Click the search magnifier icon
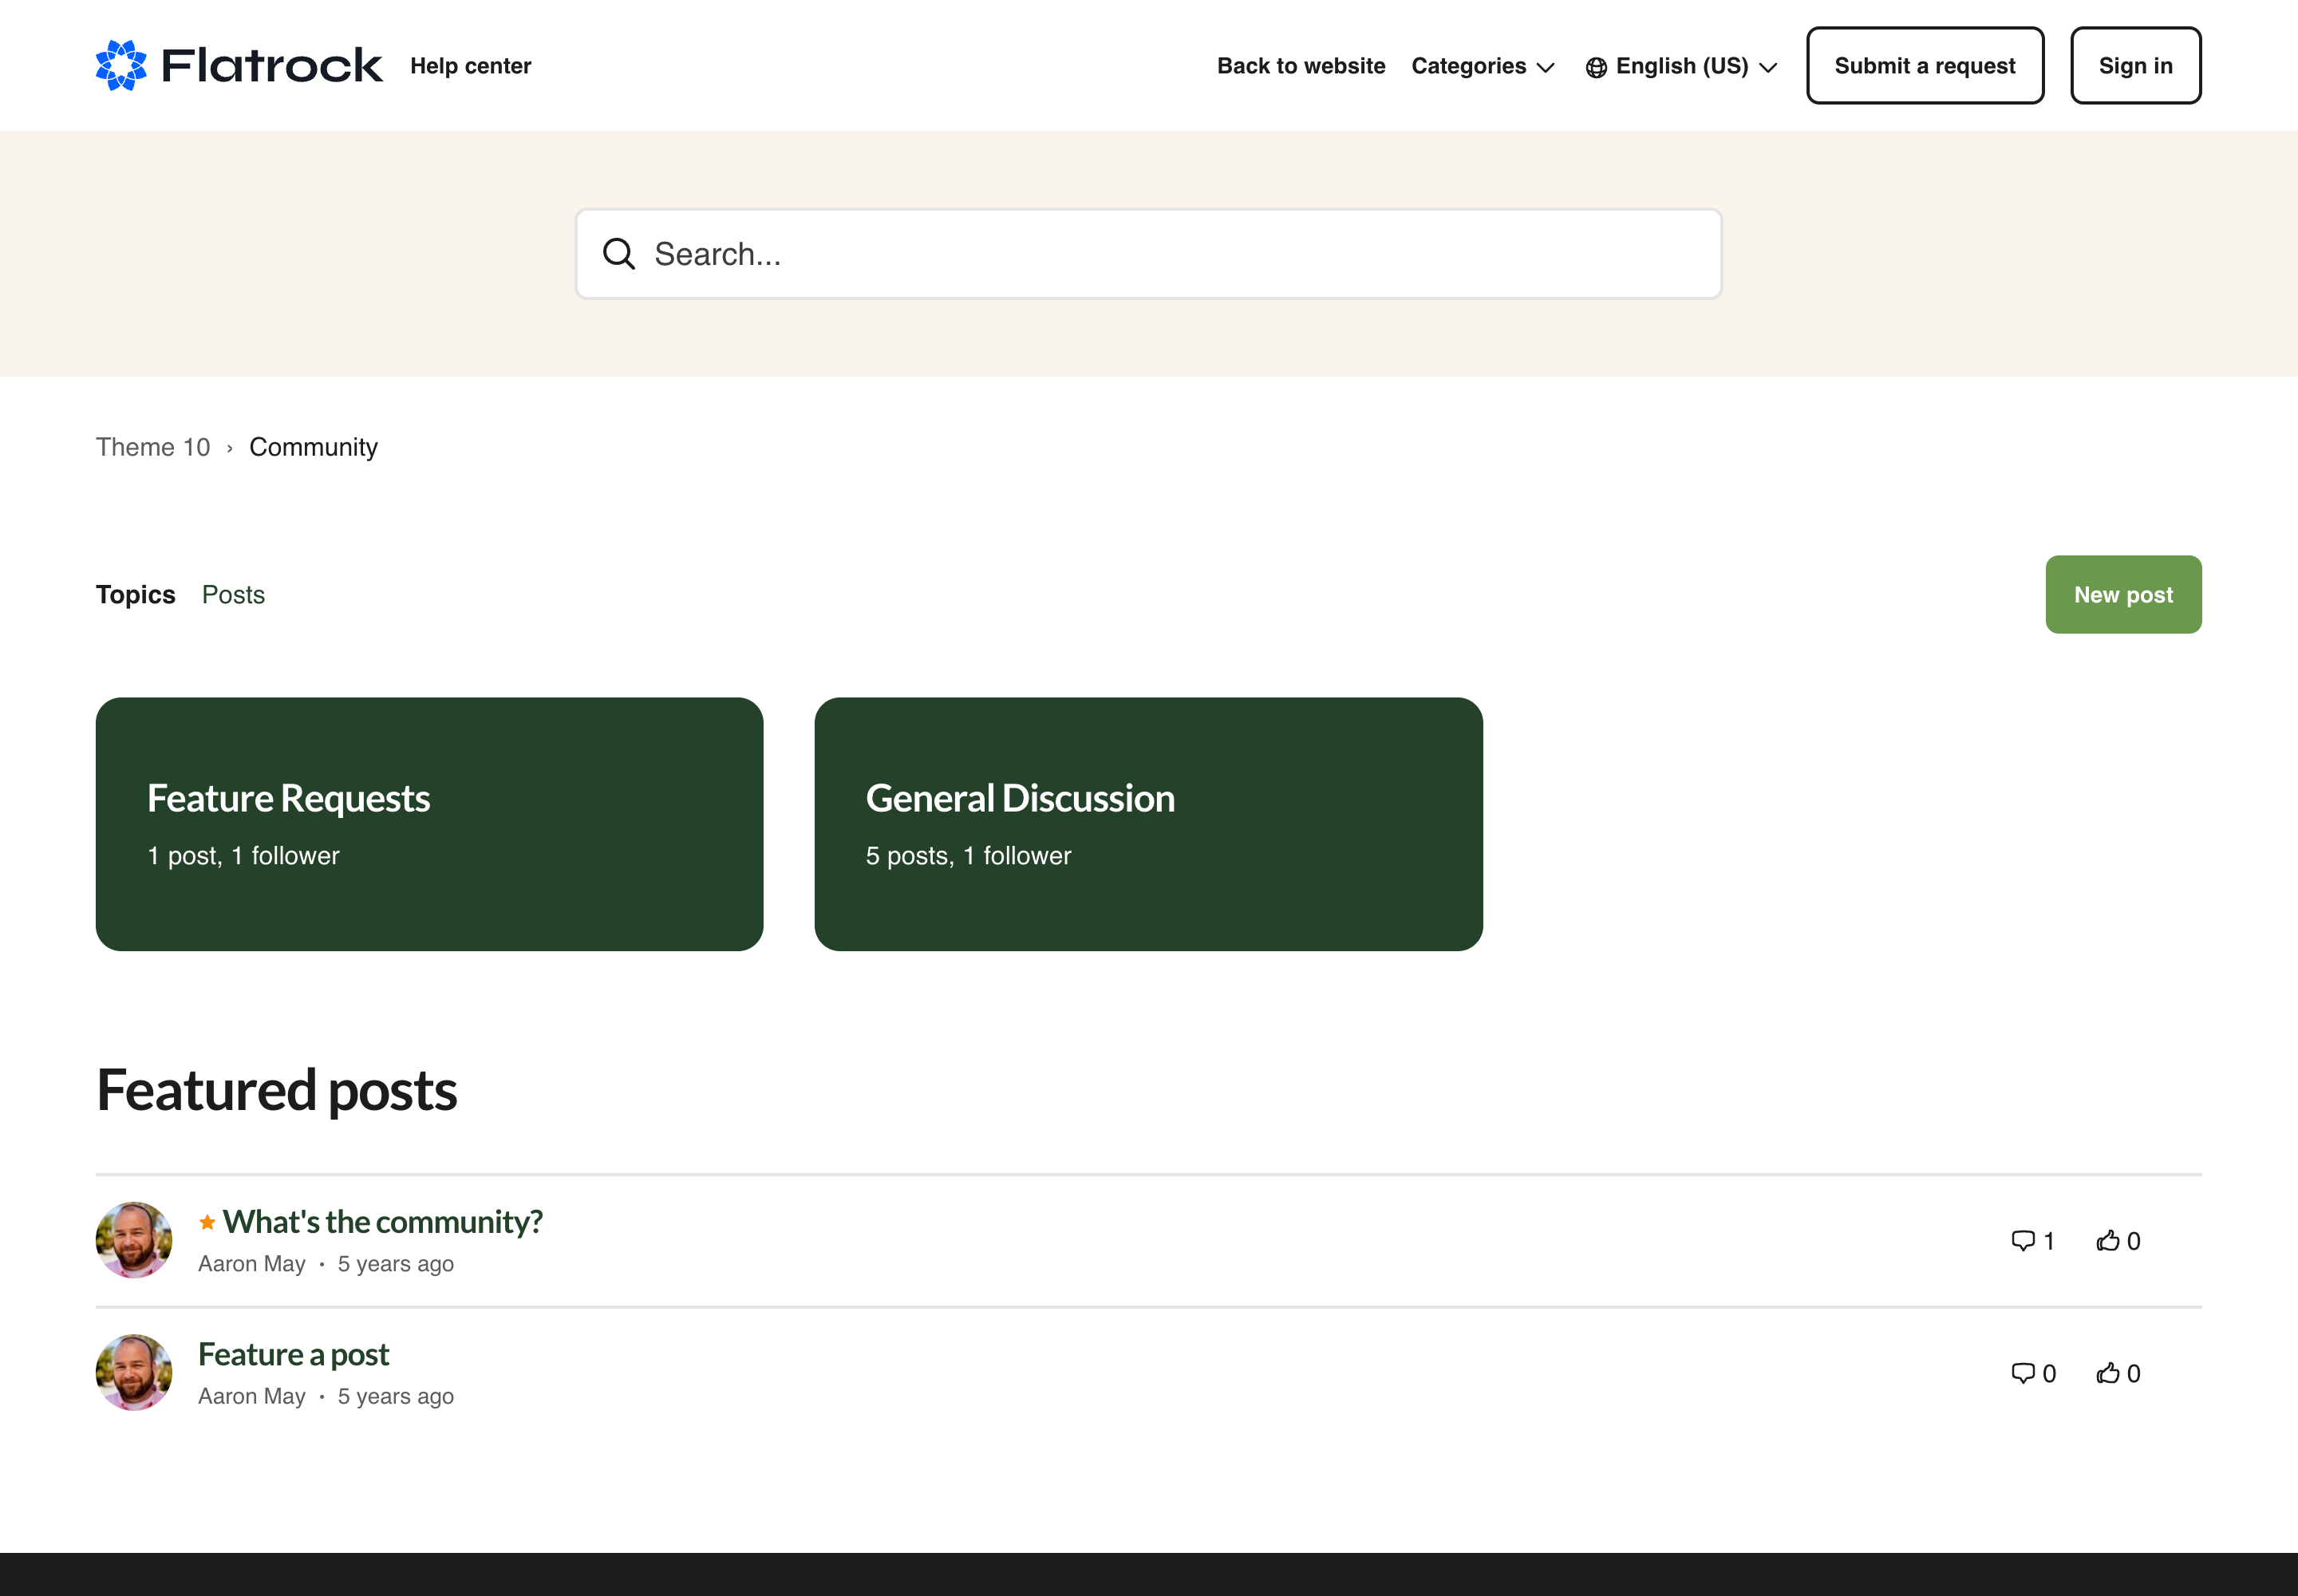This screenshot has width=2298, height=1596. (x=619, y=254)
